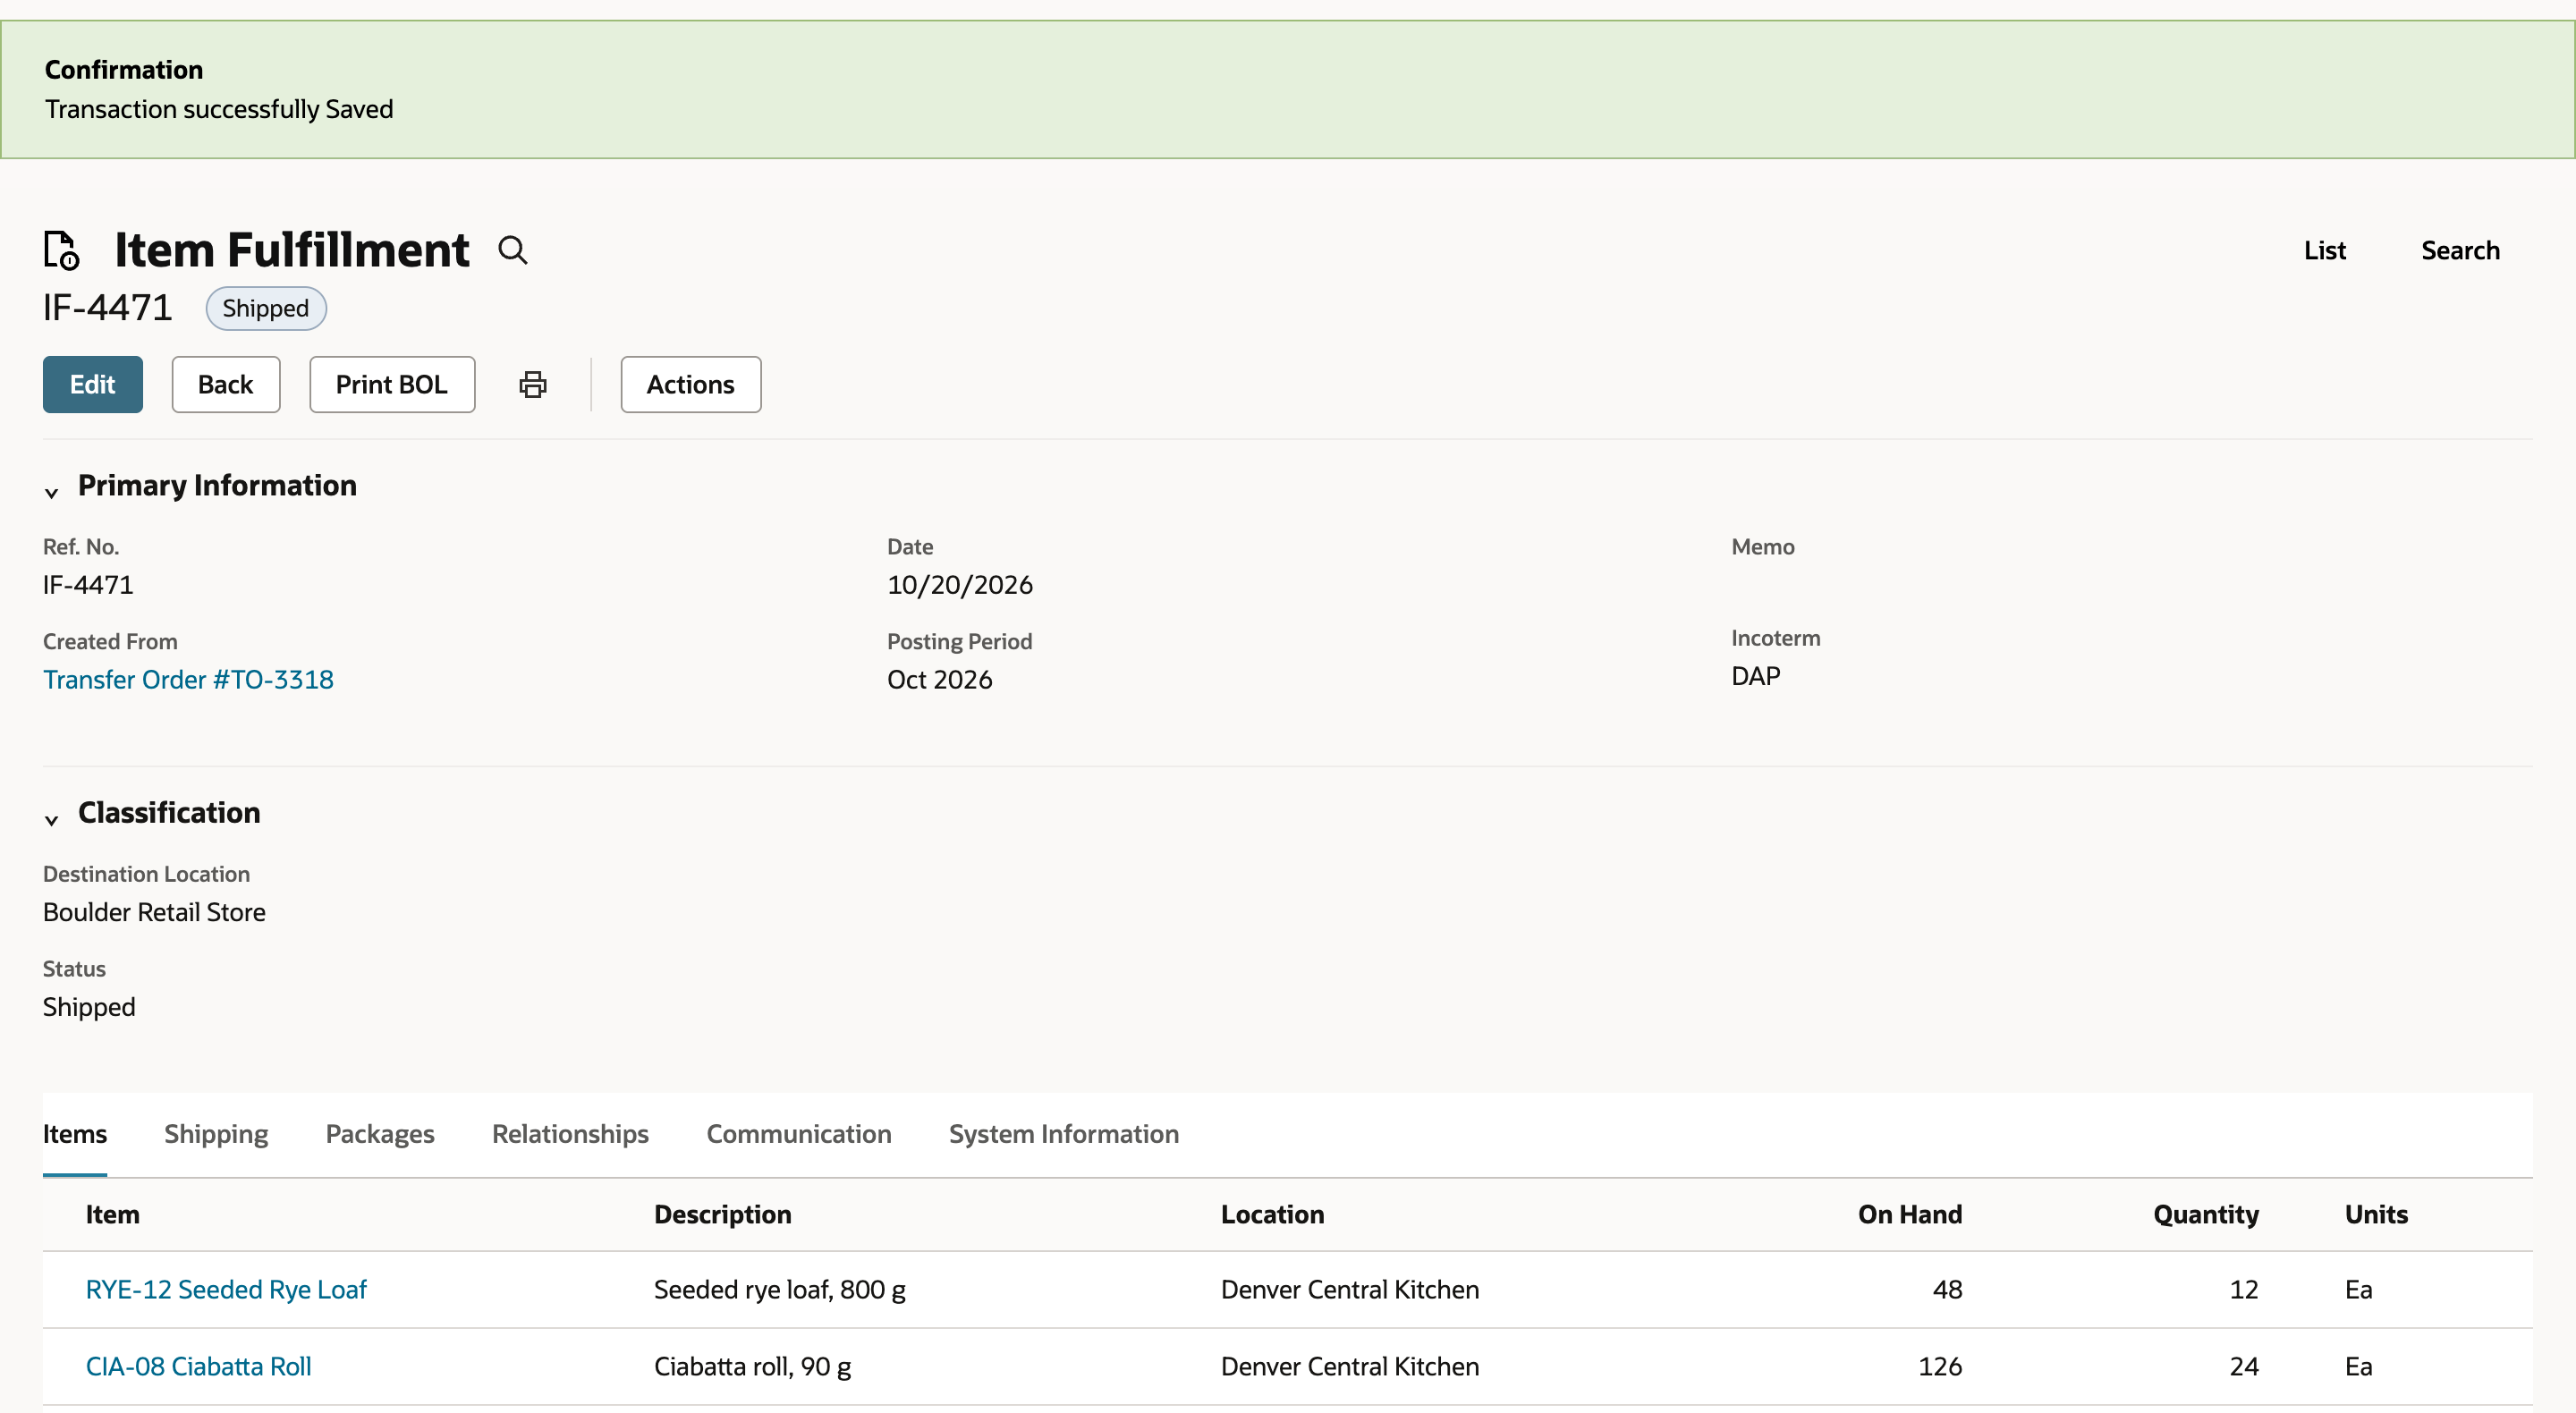The height and width of the screenshot is (1413, 2576).
Task: Collapse the Primary Information section
Action: [51, 492]
